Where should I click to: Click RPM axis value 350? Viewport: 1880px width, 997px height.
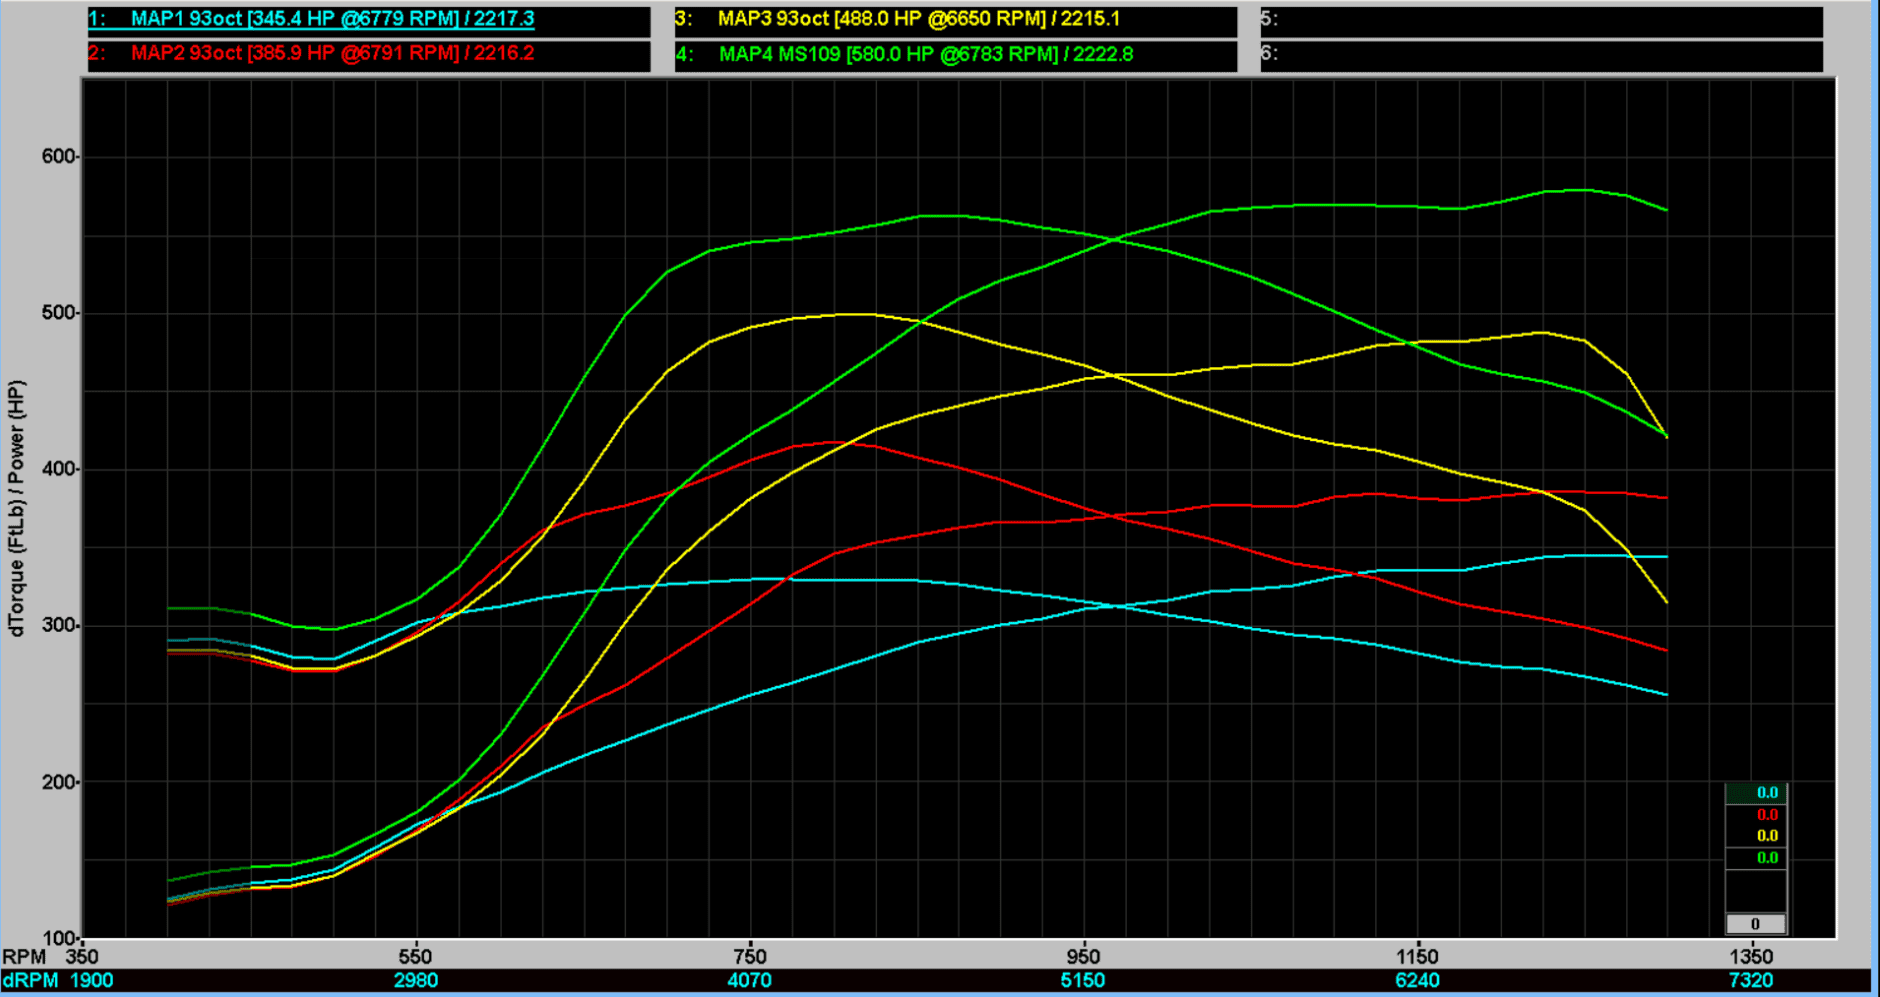coord(82,957)
